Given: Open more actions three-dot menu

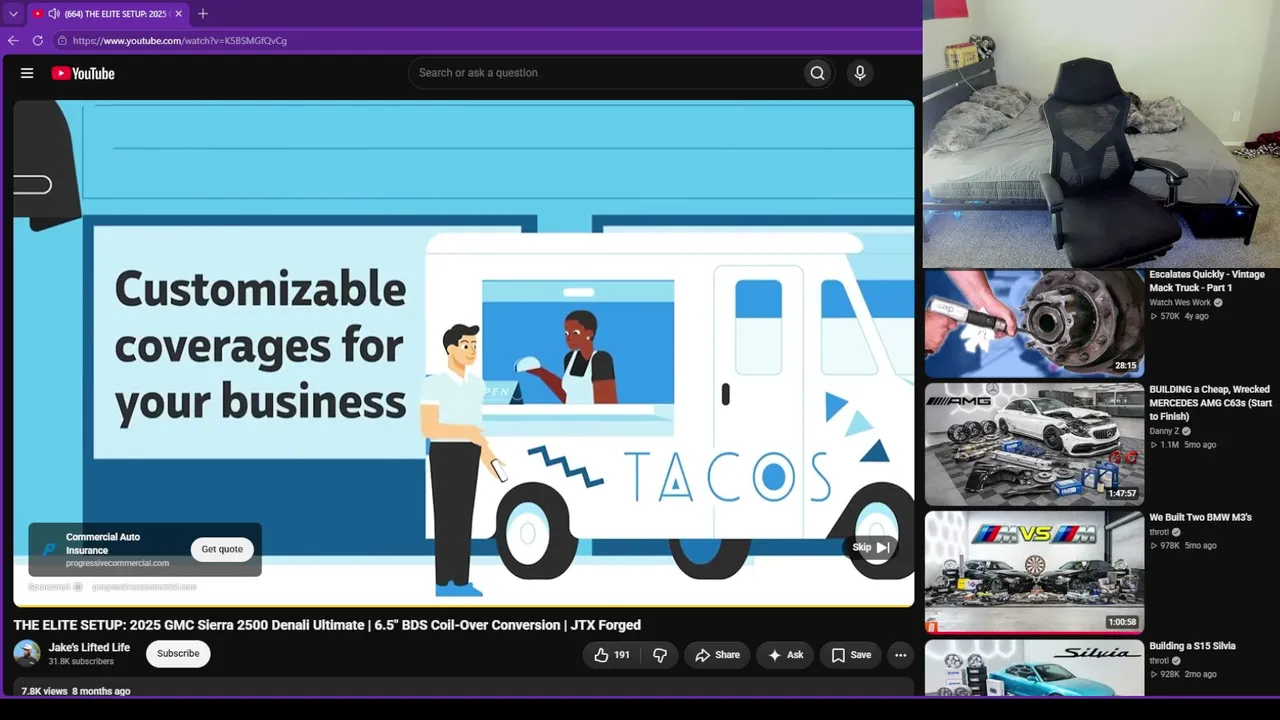Looking at the screenshot, I should click(901, 655).
